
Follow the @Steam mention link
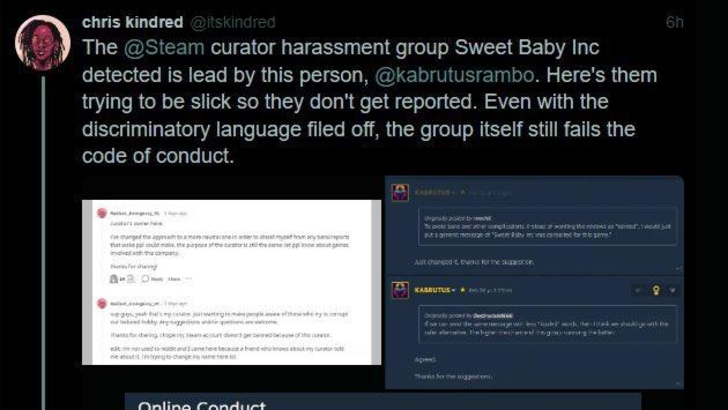(164, 47)
